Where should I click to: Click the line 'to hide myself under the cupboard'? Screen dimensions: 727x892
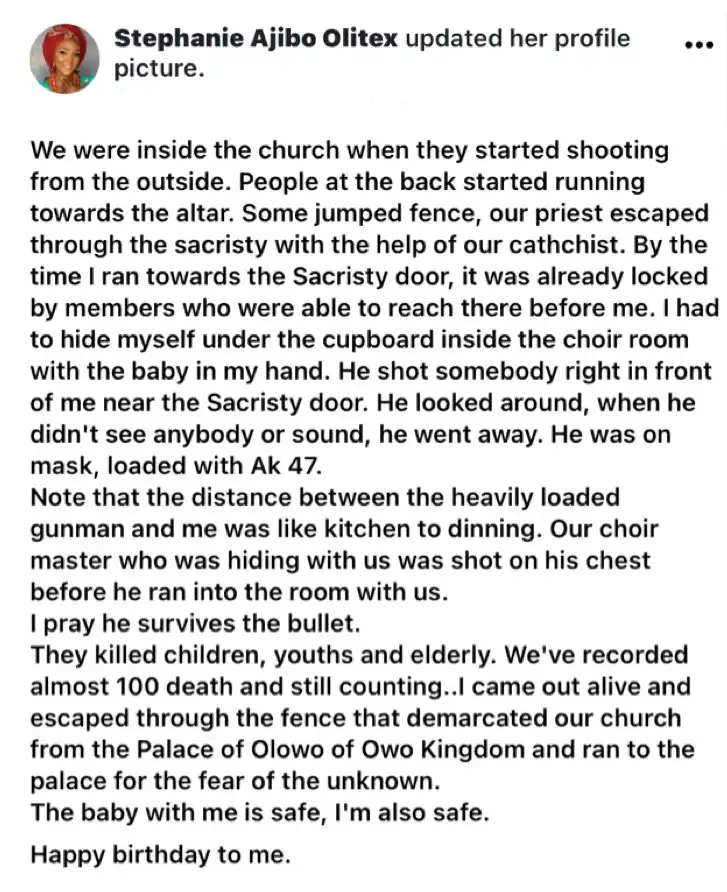360,340
